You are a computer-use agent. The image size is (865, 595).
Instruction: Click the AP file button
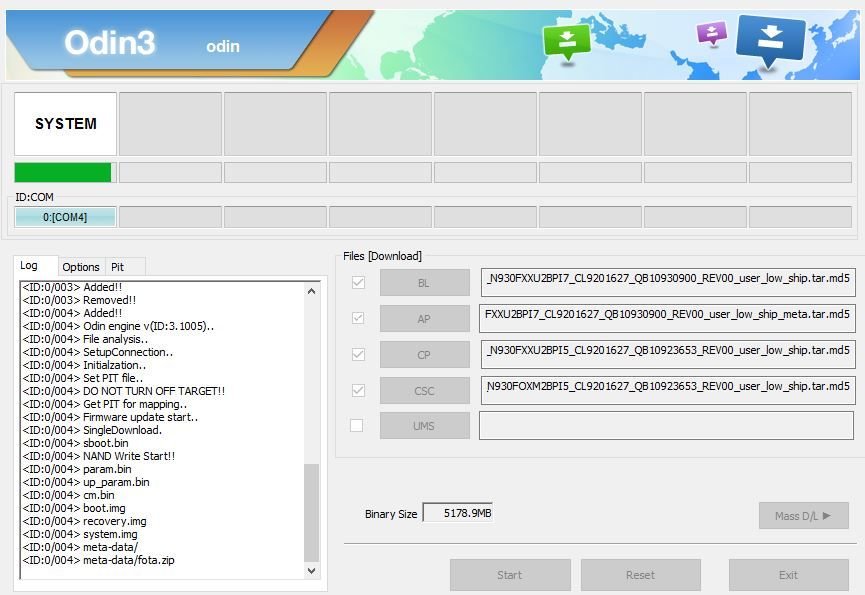(x=424, y=319)
